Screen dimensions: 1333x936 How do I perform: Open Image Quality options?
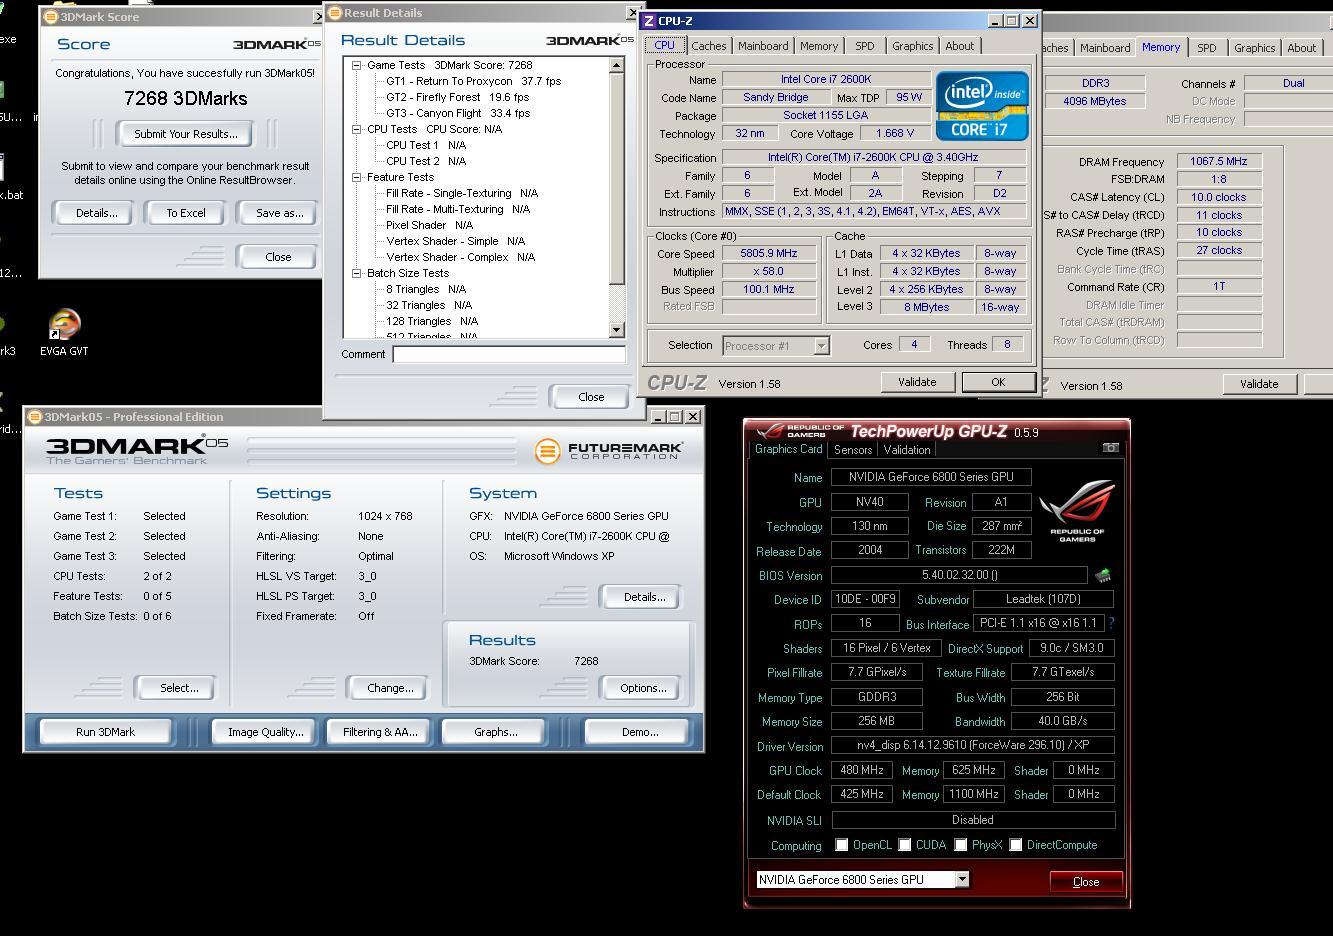(265, 732)
